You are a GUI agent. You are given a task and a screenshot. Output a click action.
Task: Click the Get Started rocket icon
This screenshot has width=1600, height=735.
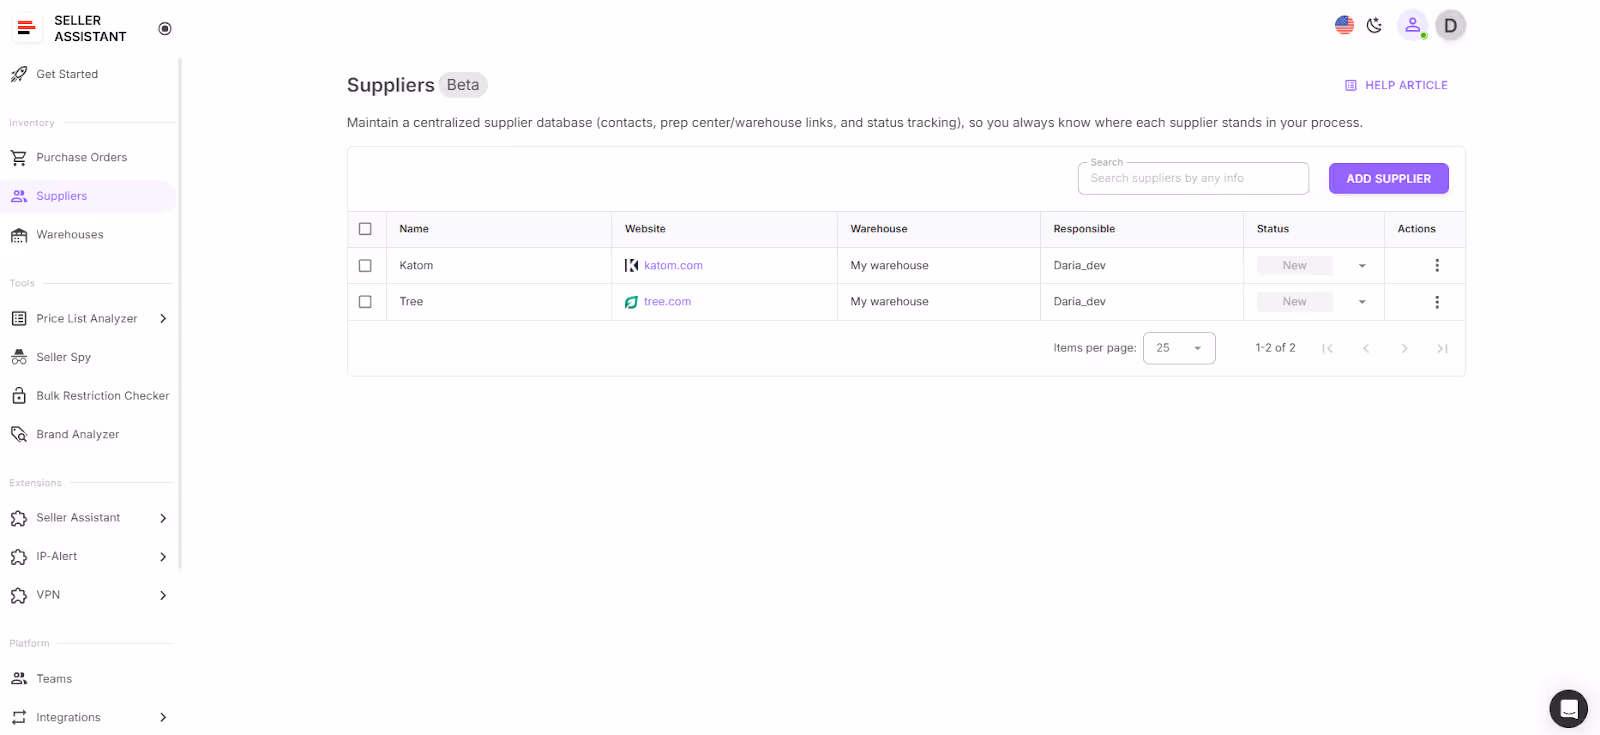click(x=19, y=74)
